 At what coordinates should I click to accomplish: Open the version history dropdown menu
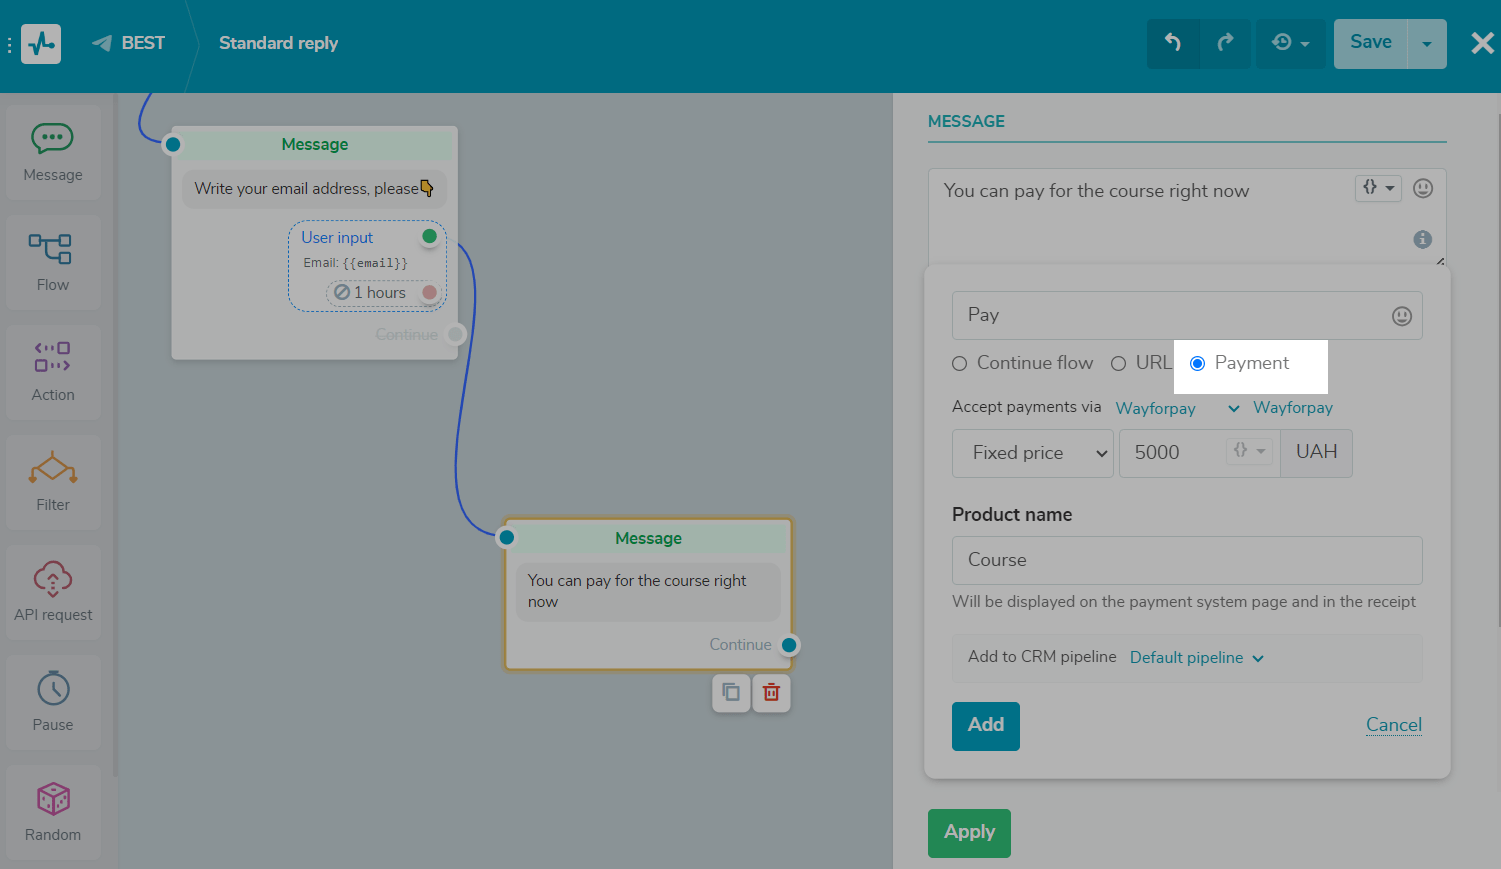(x=1290, y=43)
